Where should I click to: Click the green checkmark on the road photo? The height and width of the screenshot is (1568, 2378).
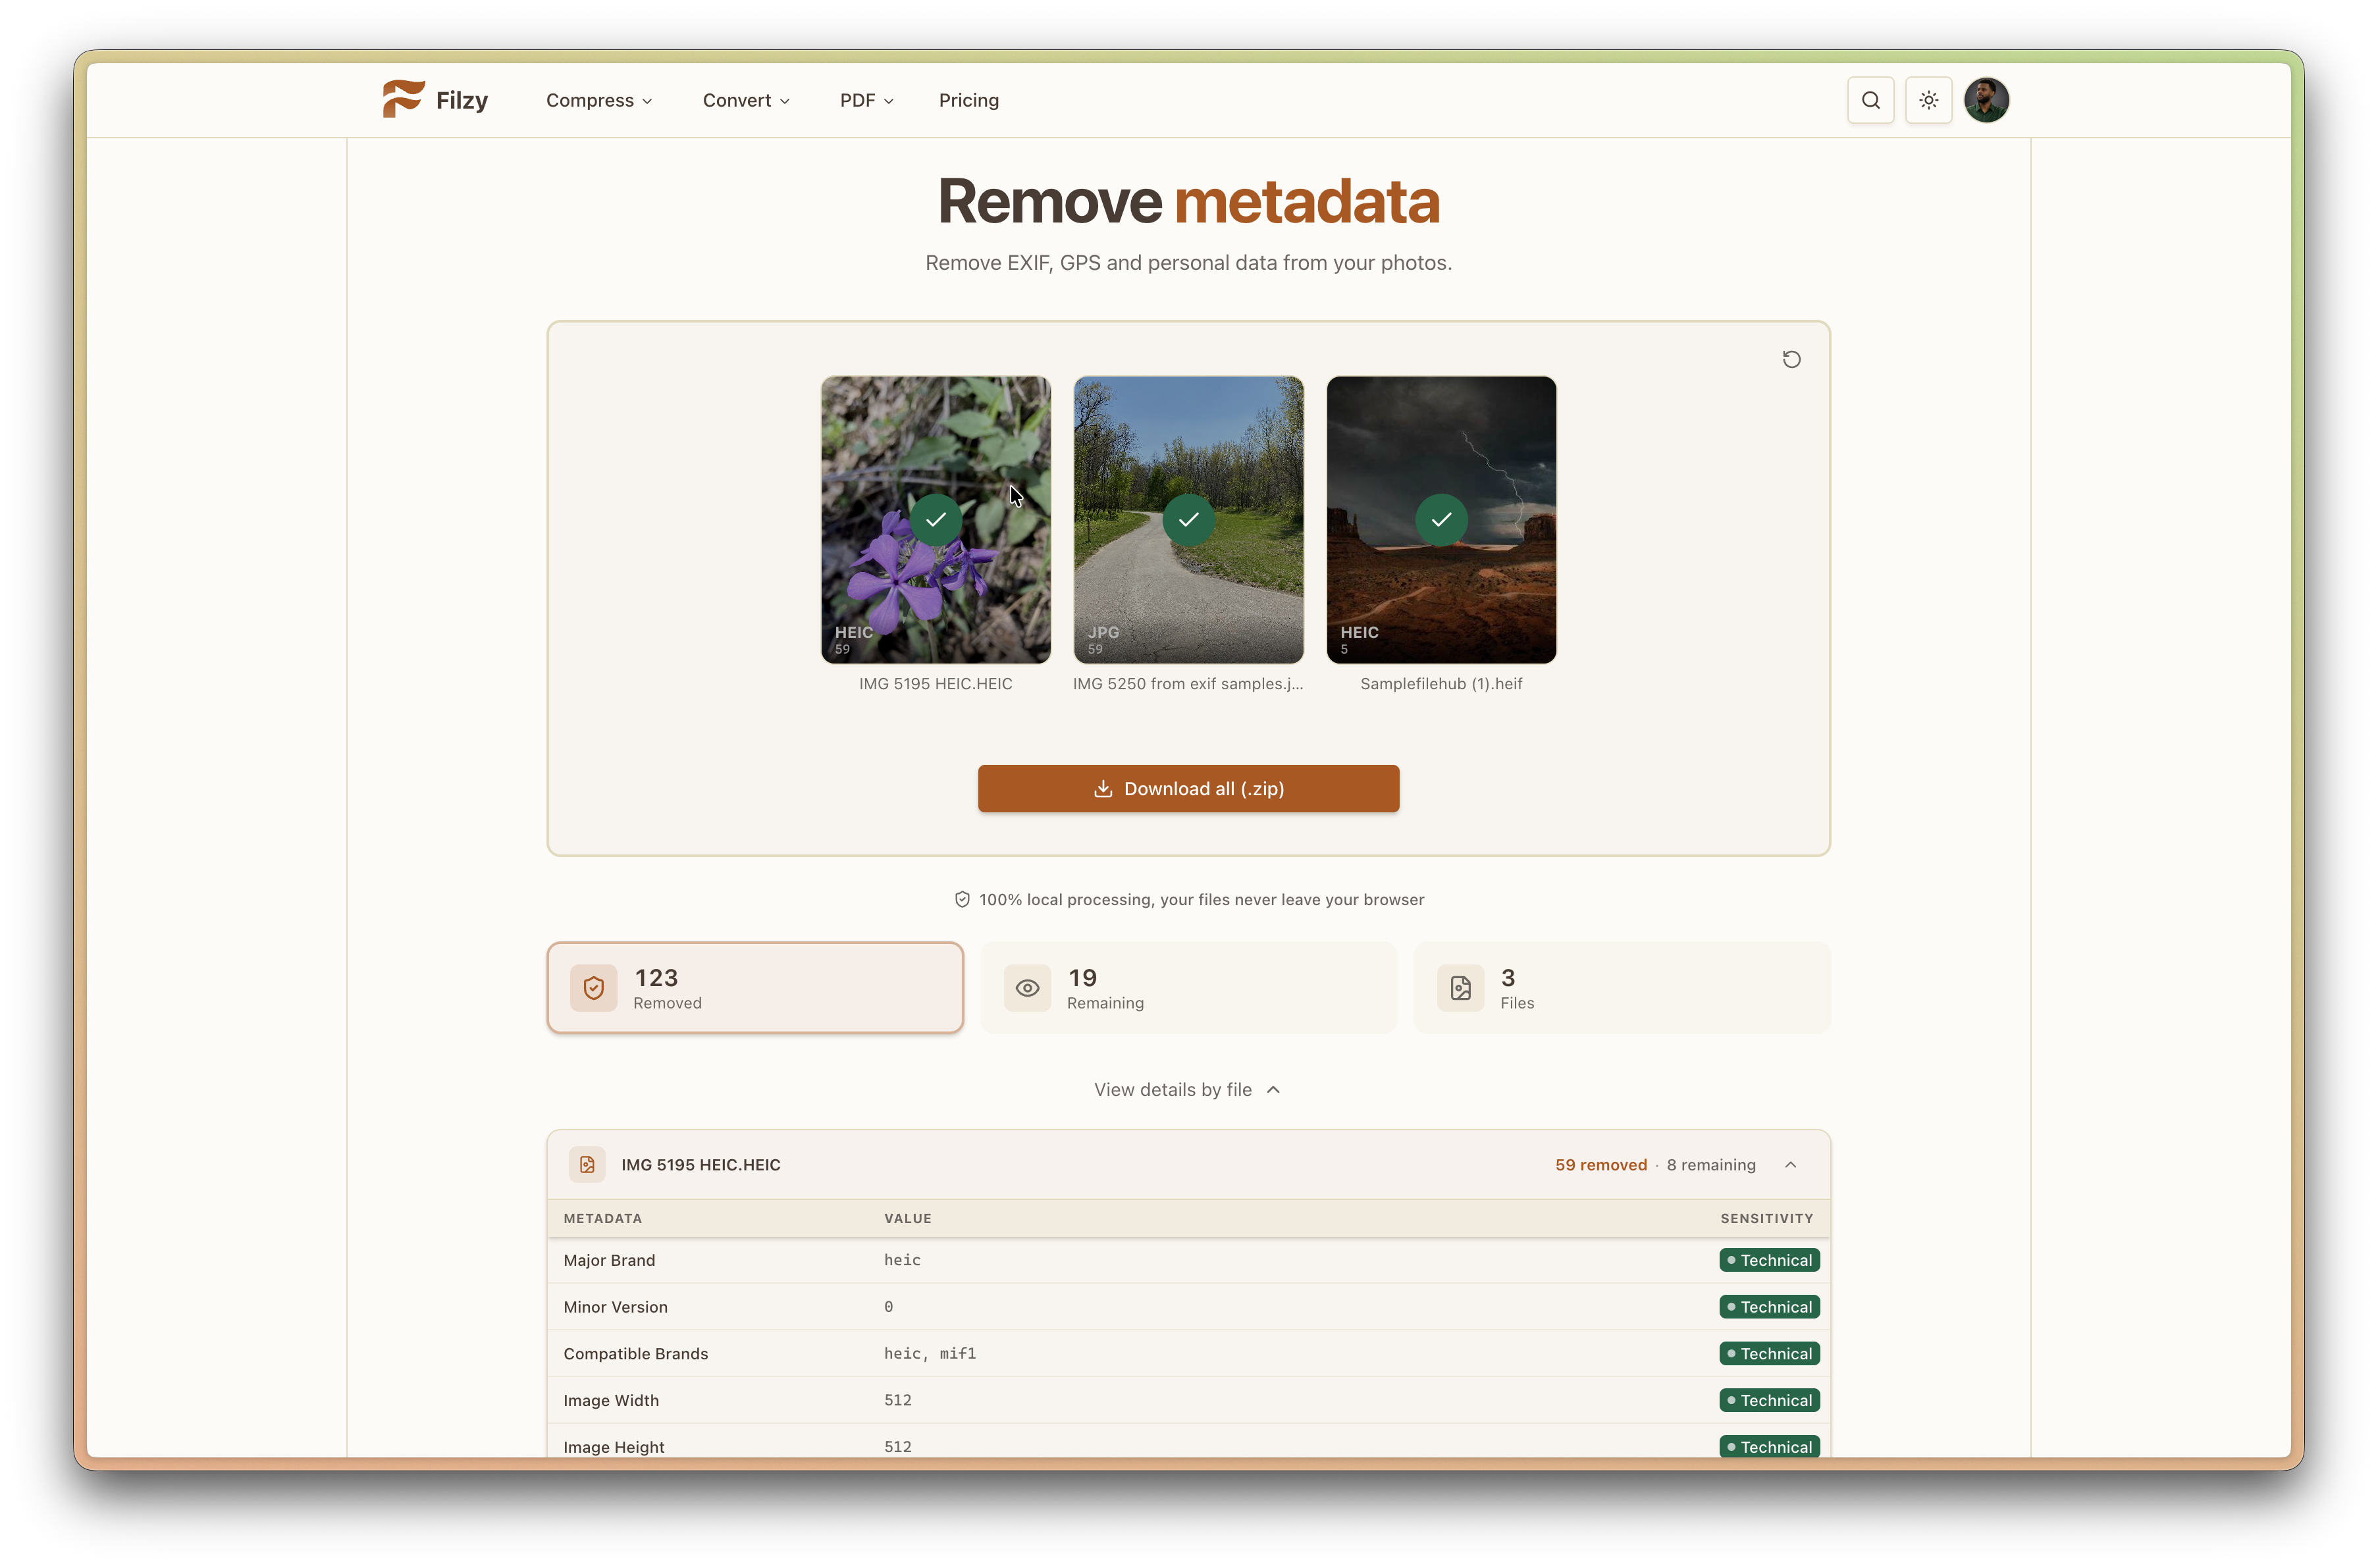[1188, 519]
